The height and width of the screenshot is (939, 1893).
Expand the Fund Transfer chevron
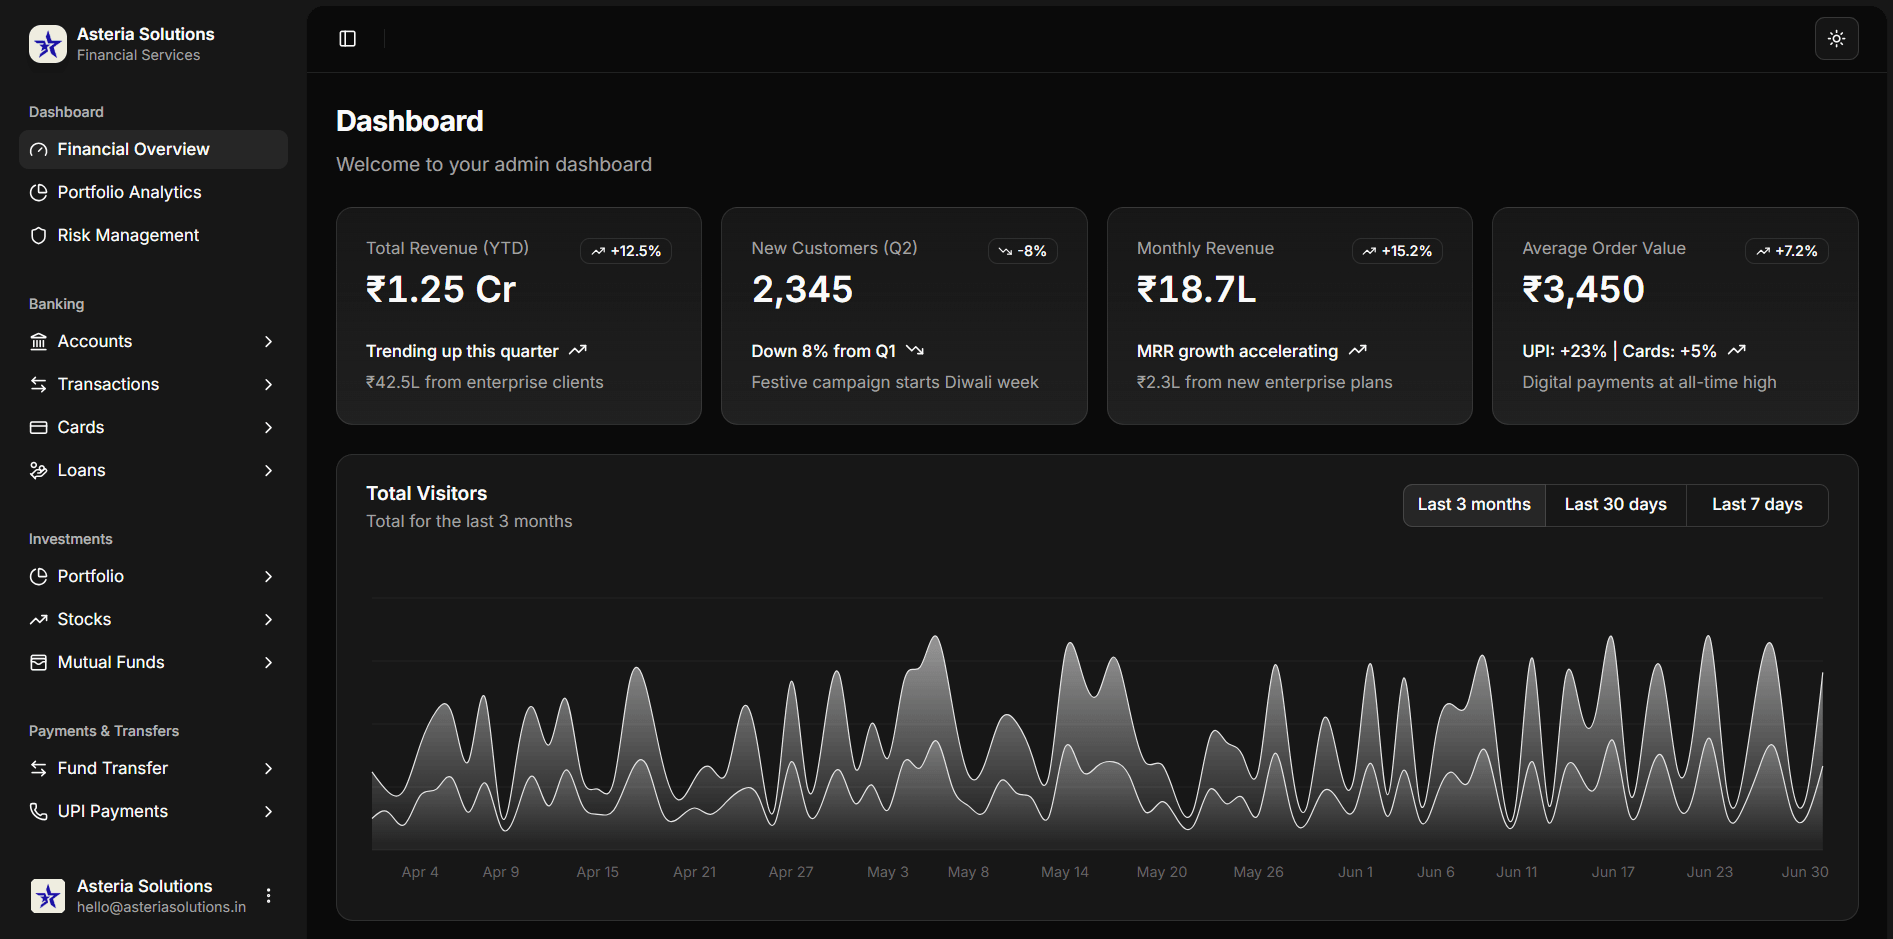click(268, 769)
